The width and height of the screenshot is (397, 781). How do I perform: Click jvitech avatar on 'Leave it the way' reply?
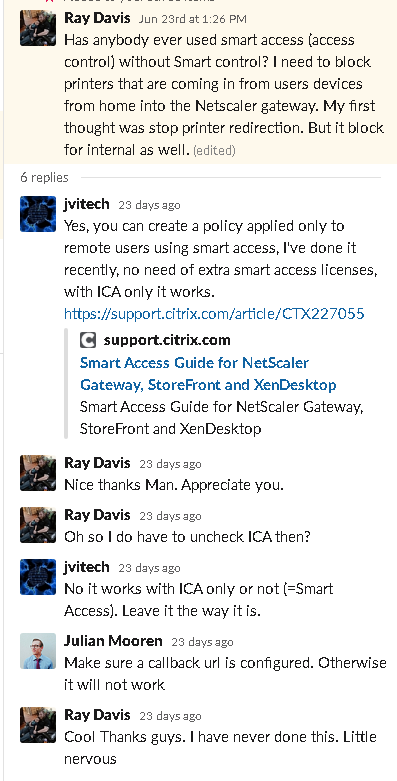click(x=38, y=577)
